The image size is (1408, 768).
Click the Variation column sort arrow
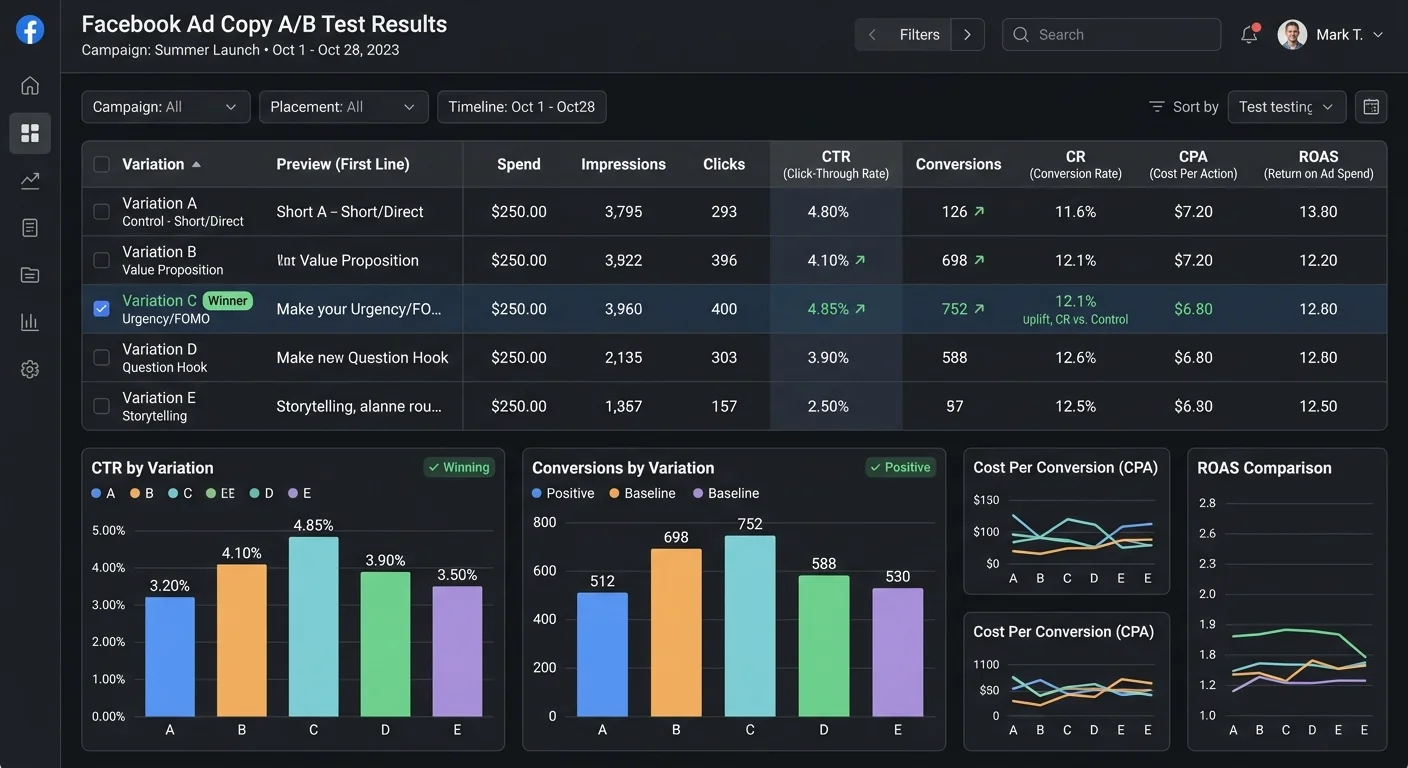click(x=196, y=164)
